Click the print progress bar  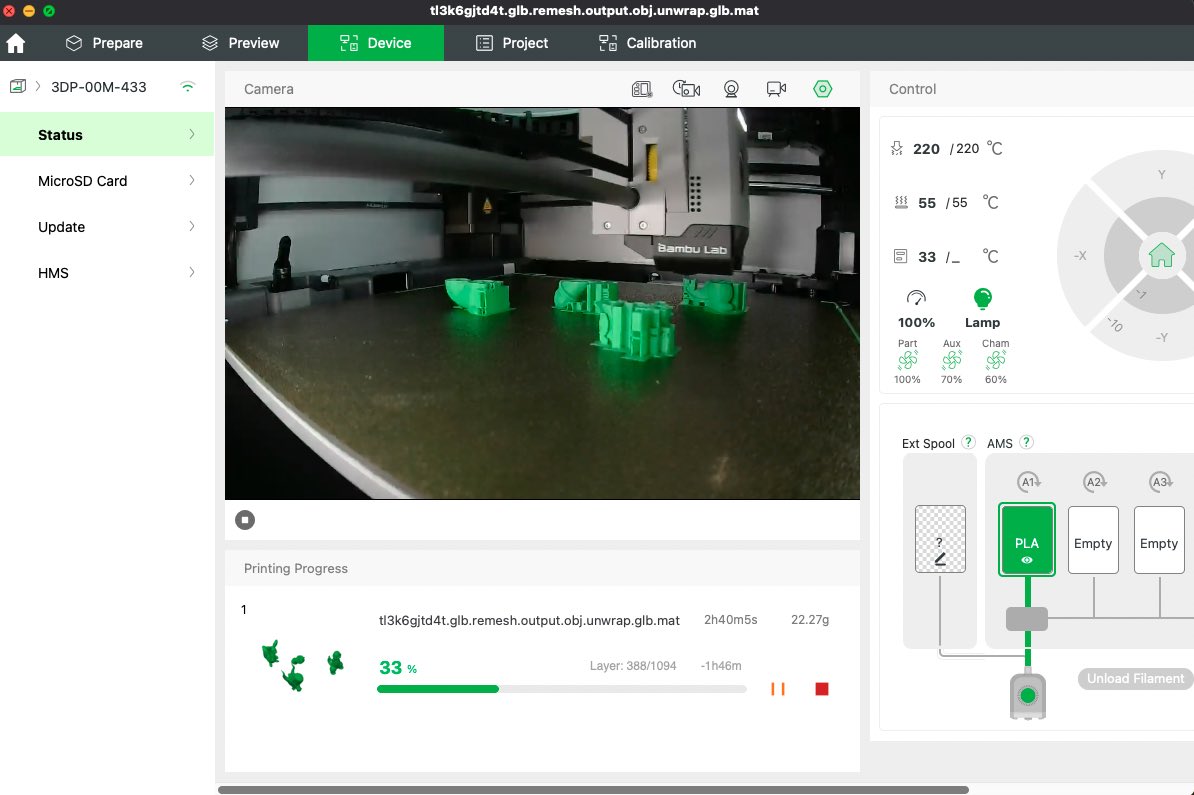point(562,689)
